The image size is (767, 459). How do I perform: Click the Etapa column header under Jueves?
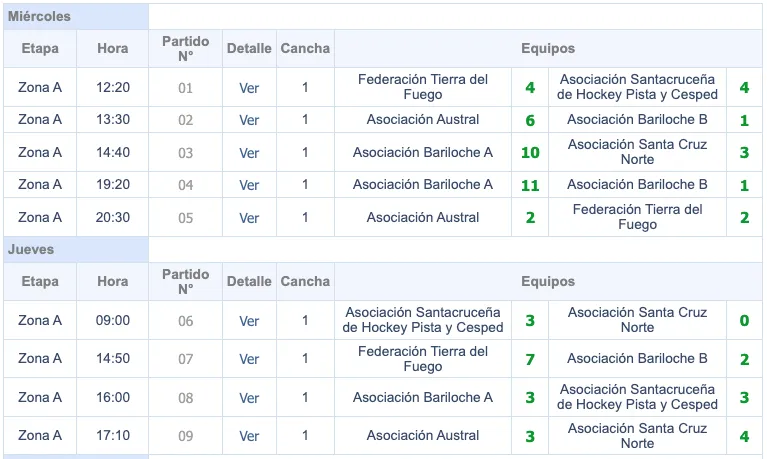[40, 282]
